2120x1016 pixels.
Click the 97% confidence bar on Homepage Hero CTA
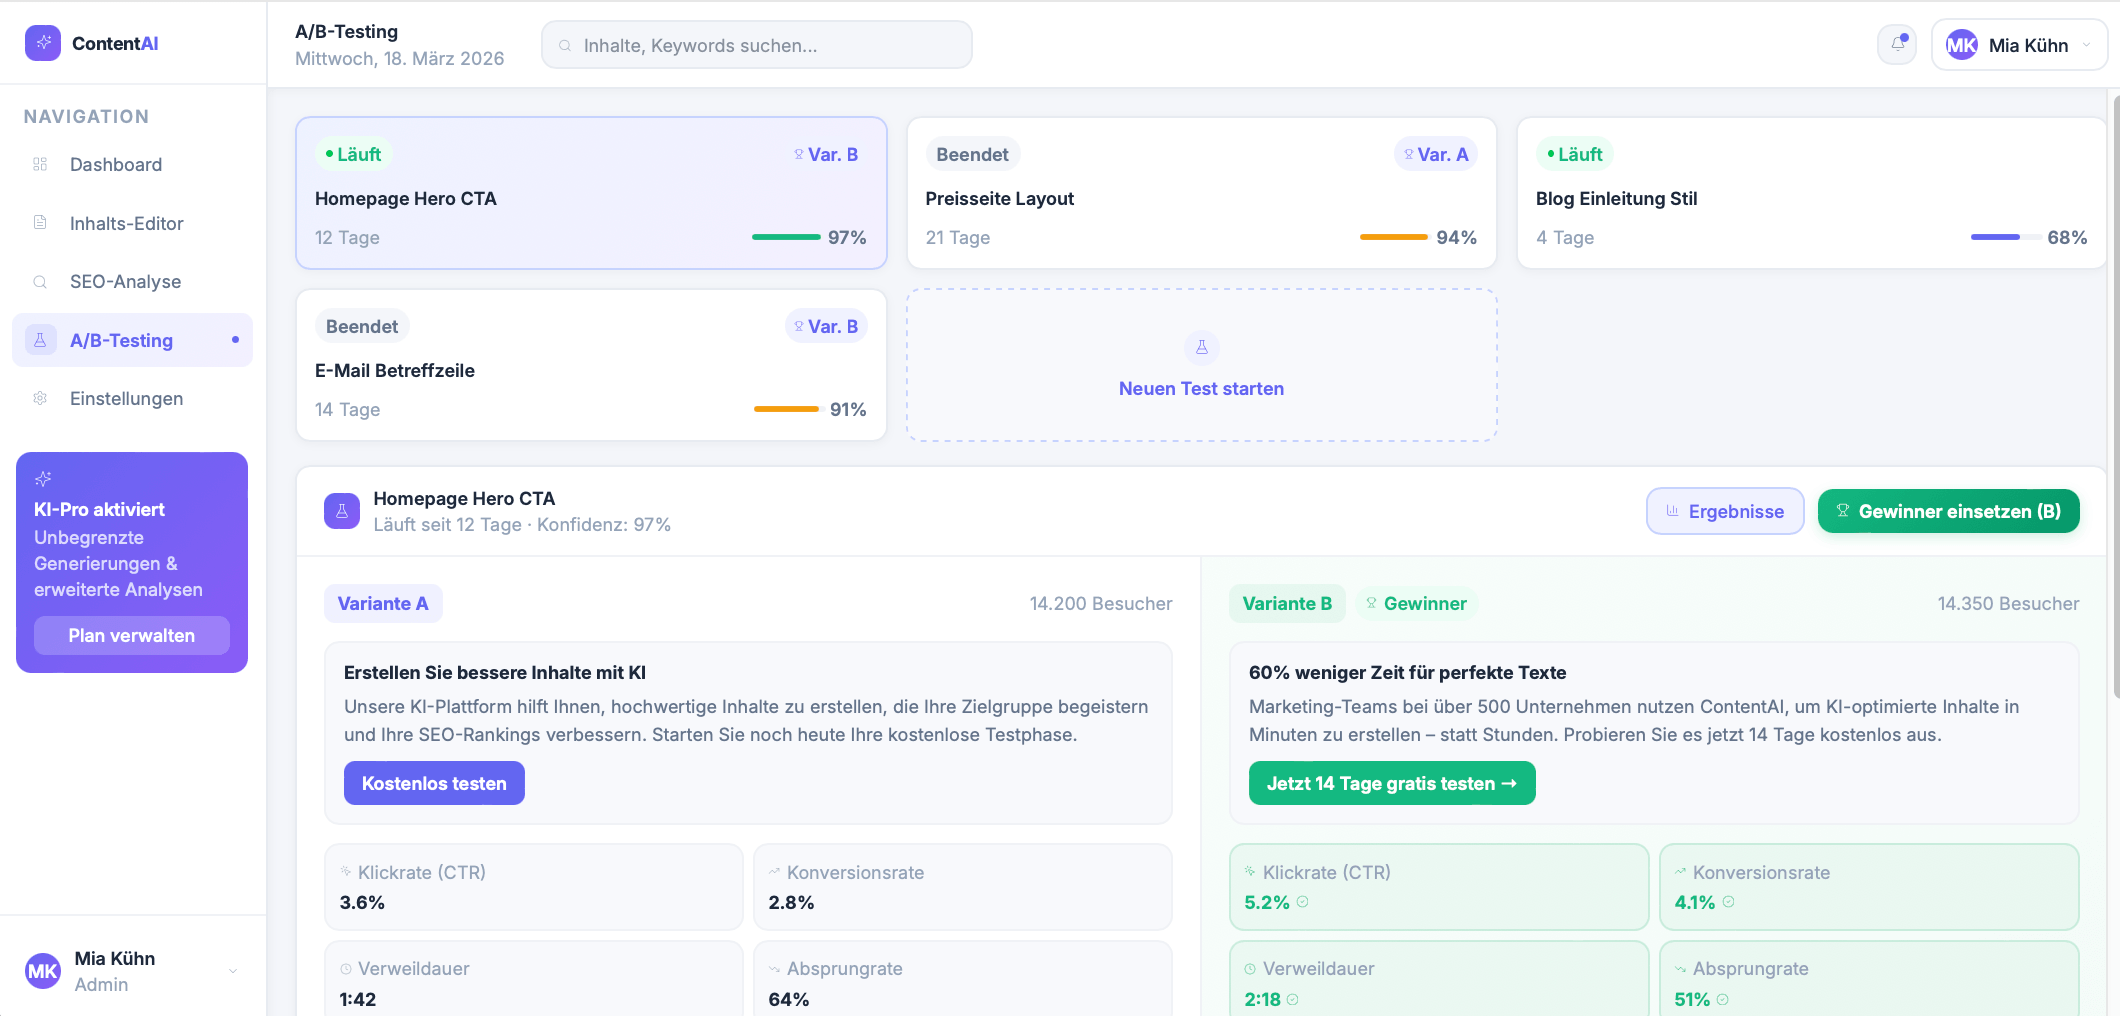coord(786,237)
